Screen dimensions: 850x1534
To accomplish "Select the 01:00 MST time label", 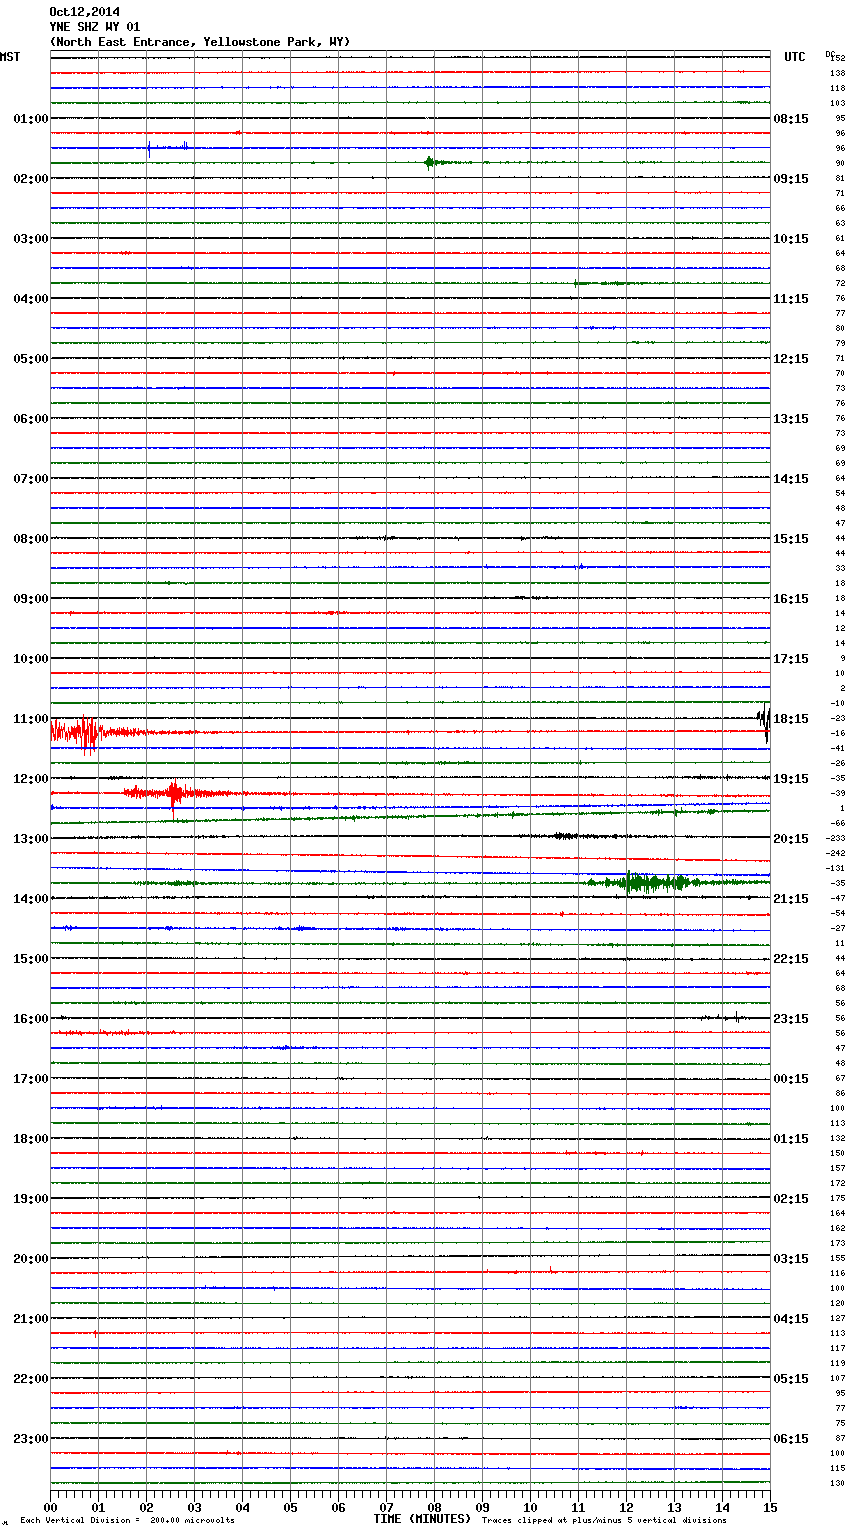I will (x=31, y=119).
